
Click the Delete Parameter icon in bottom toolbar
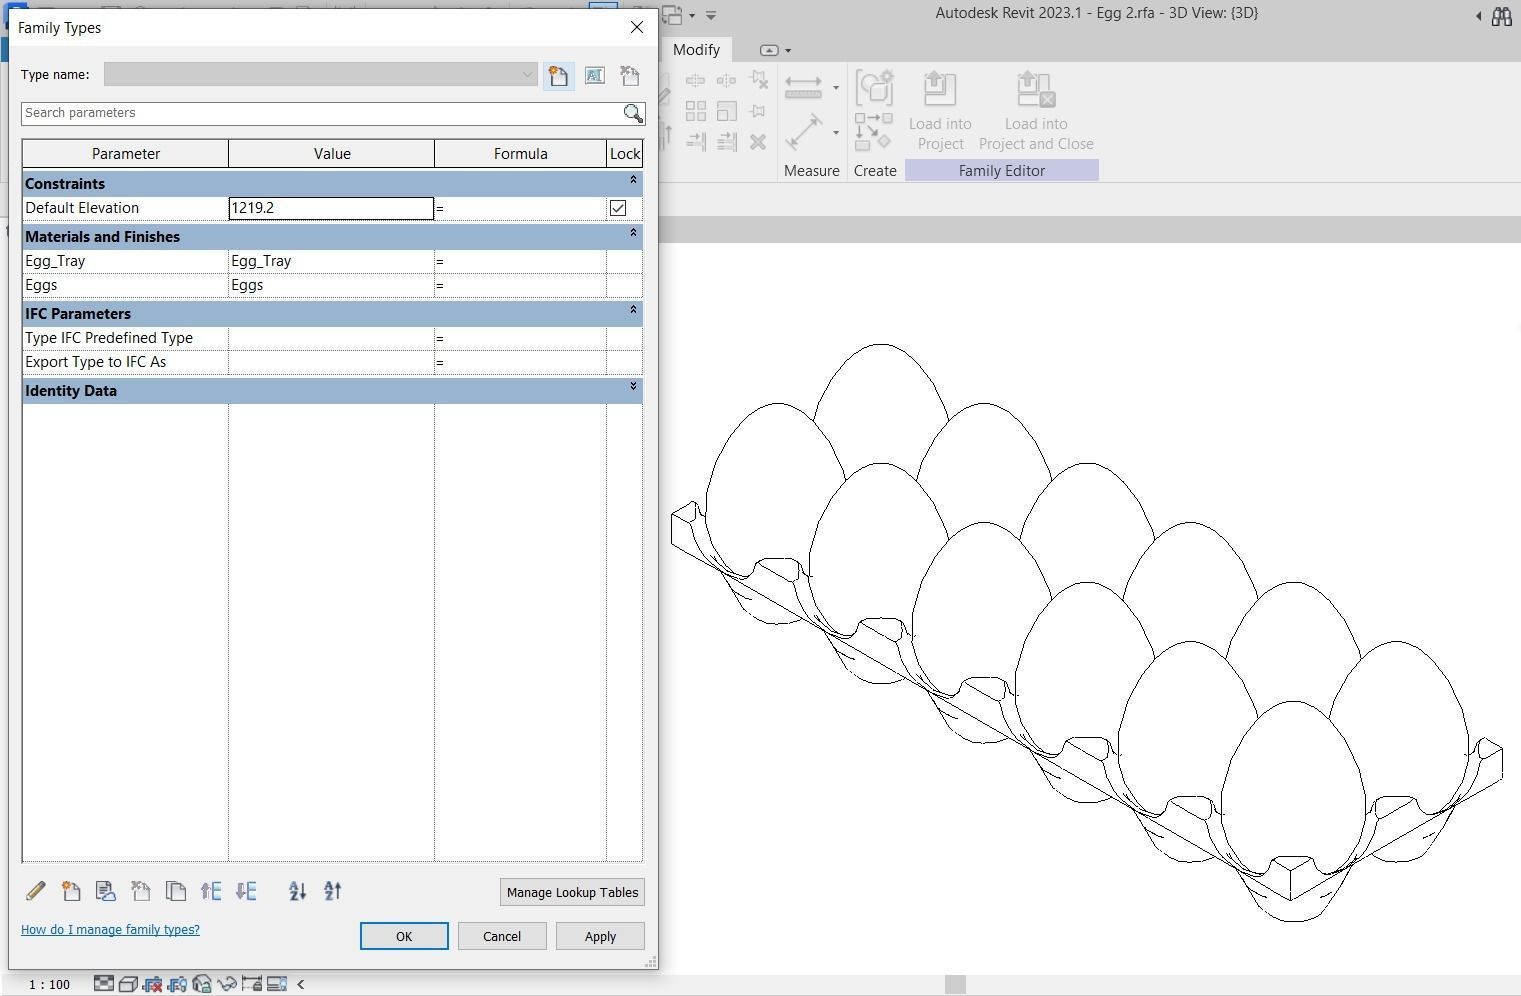tap(140, 891)
